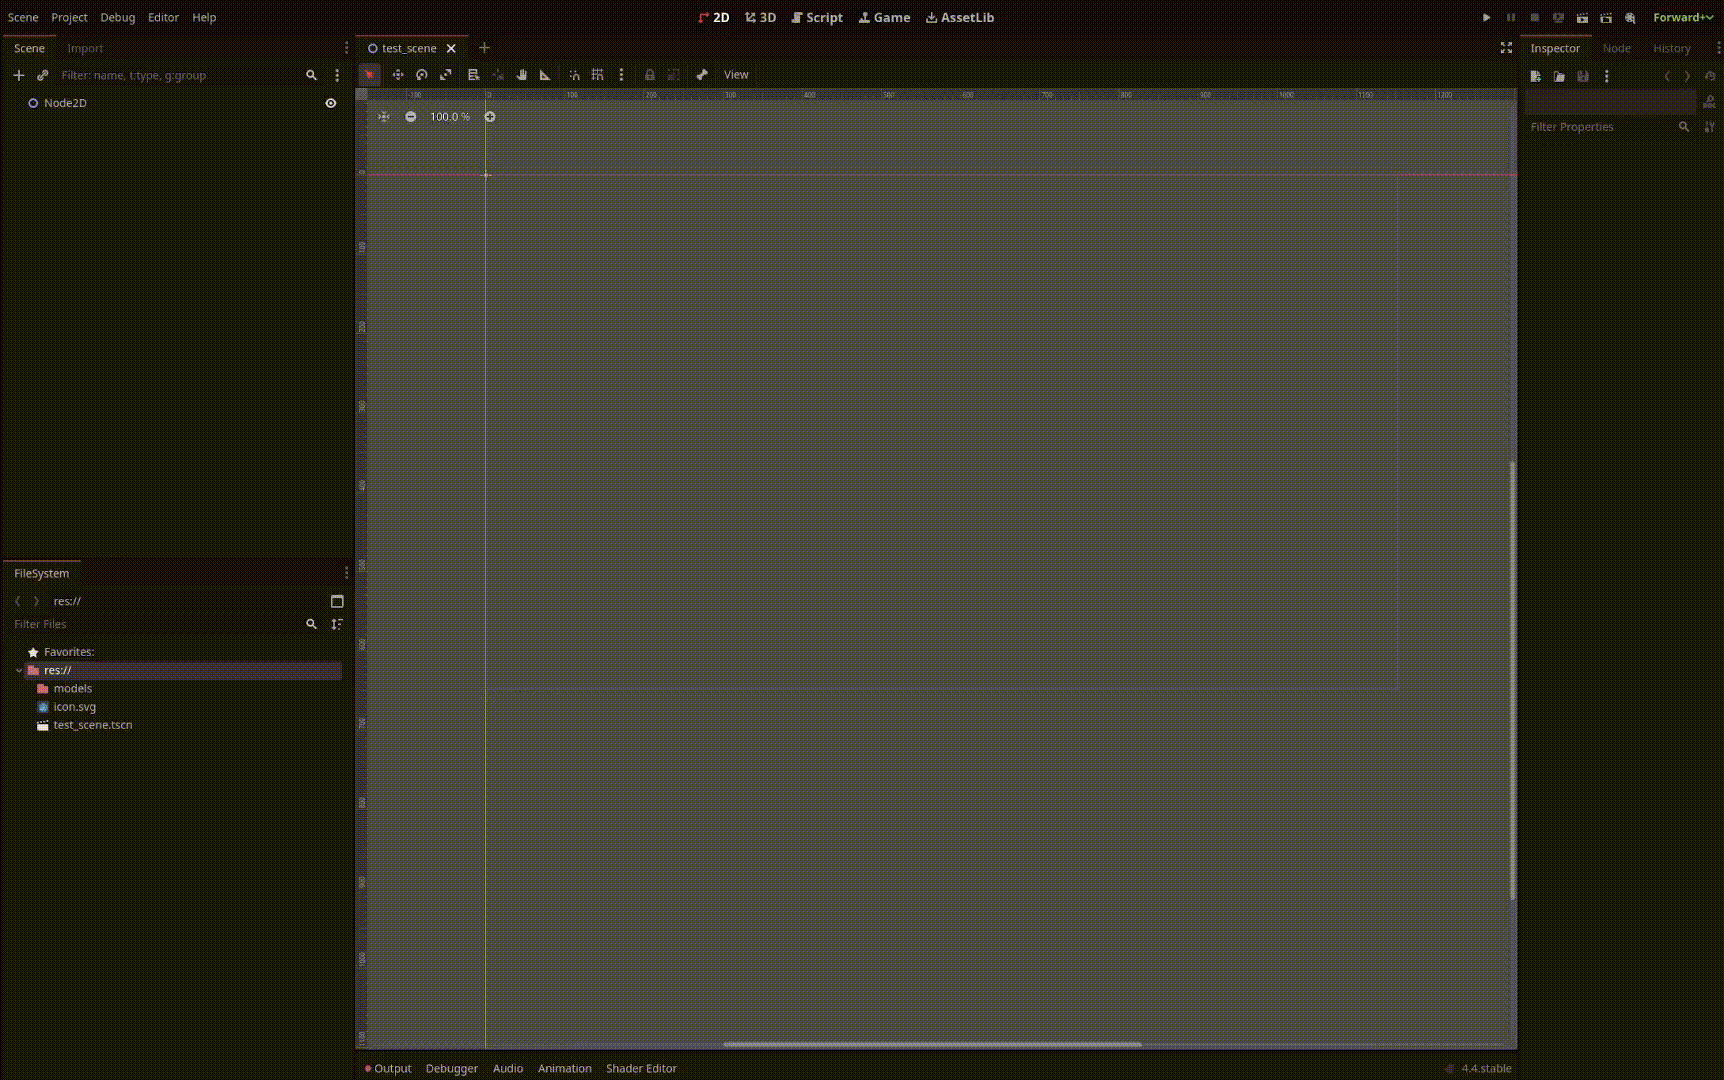Select the Ruler measurement tool

point(544,74)
